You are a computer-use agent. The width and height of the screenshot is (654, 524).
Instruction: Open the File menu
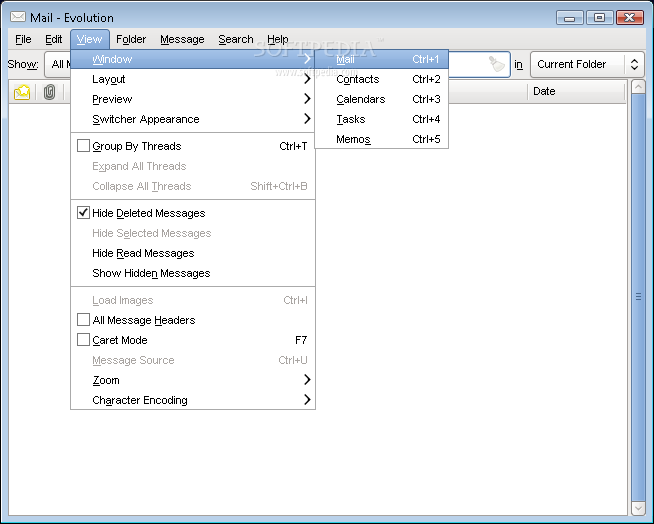pyautogui.click(x=23, y=39)
